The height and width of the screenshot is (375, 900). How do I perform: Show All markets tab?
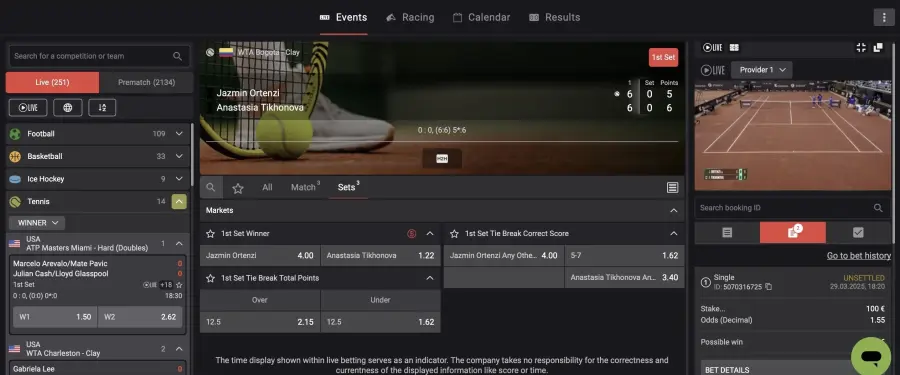pyautogui.click(x=267, y=187)
